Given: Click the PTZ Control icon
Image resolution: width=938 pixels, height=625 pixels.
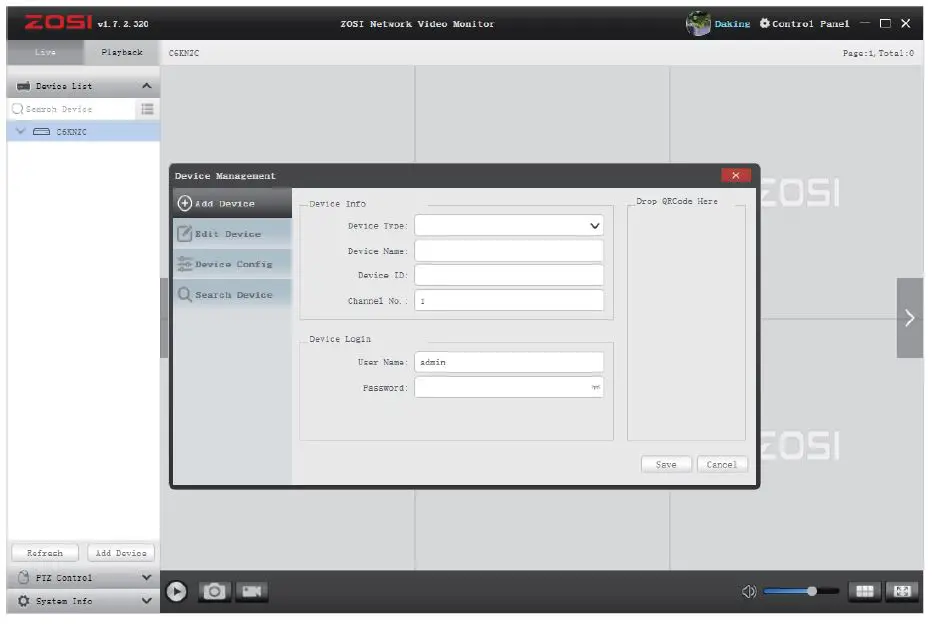Looking at the screenshot, I should (23, 578).
